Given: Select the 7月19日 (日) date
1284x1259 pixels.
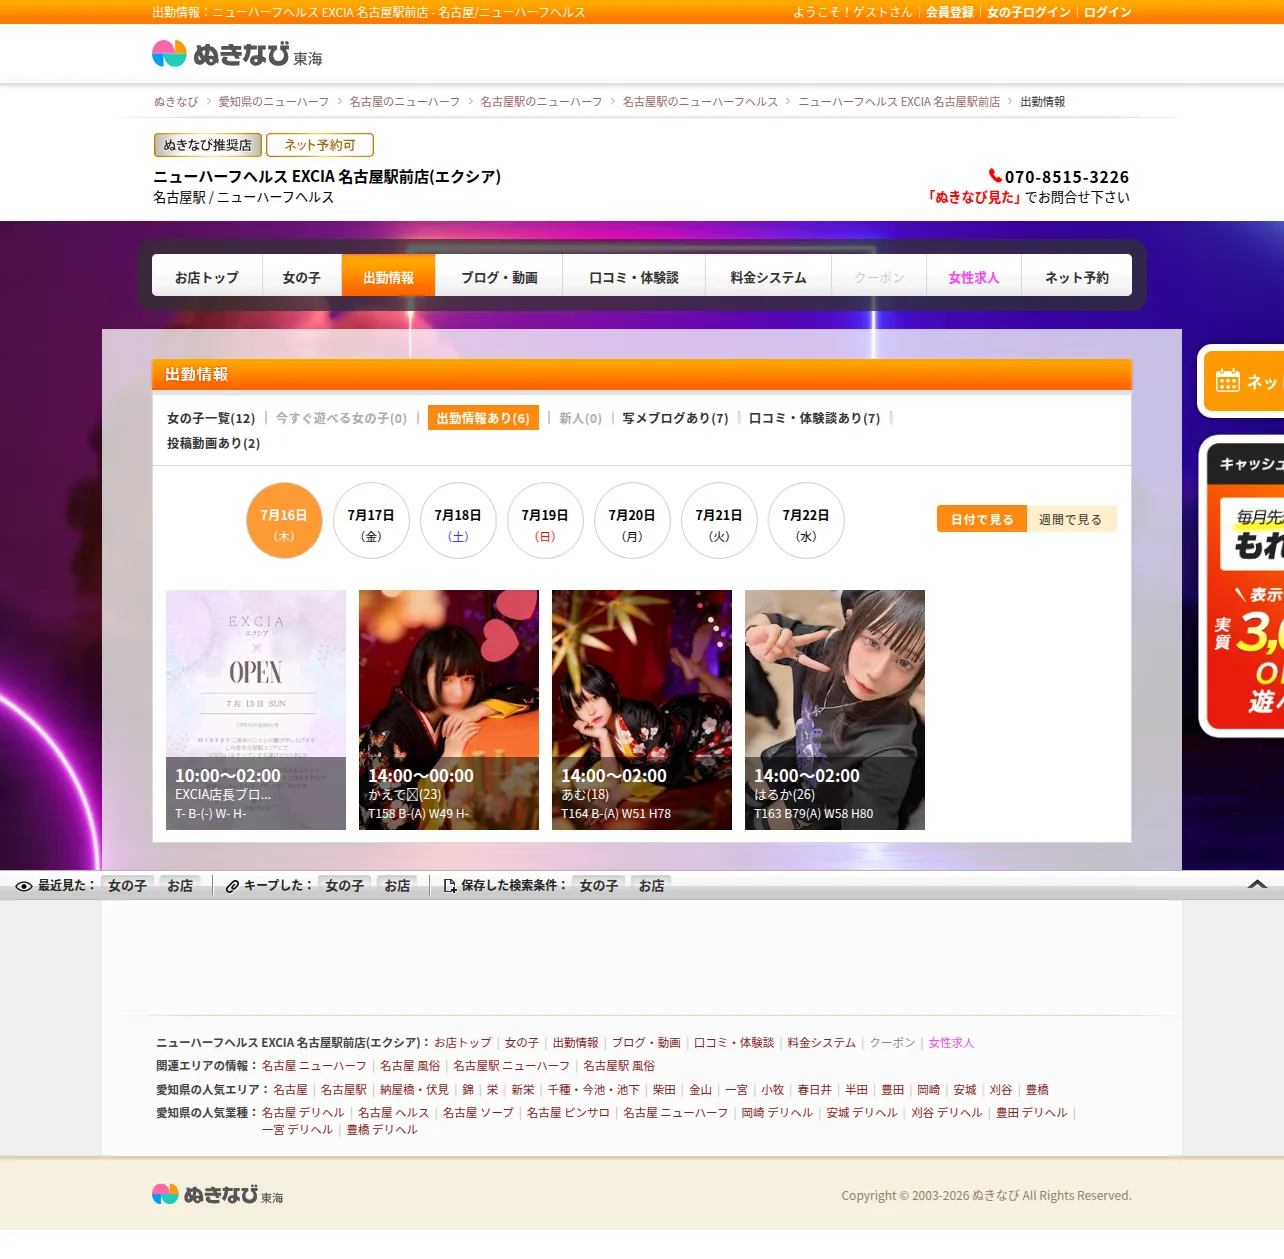Looking at the screenshot, I should pyautogui.click(x=545, y=521).
